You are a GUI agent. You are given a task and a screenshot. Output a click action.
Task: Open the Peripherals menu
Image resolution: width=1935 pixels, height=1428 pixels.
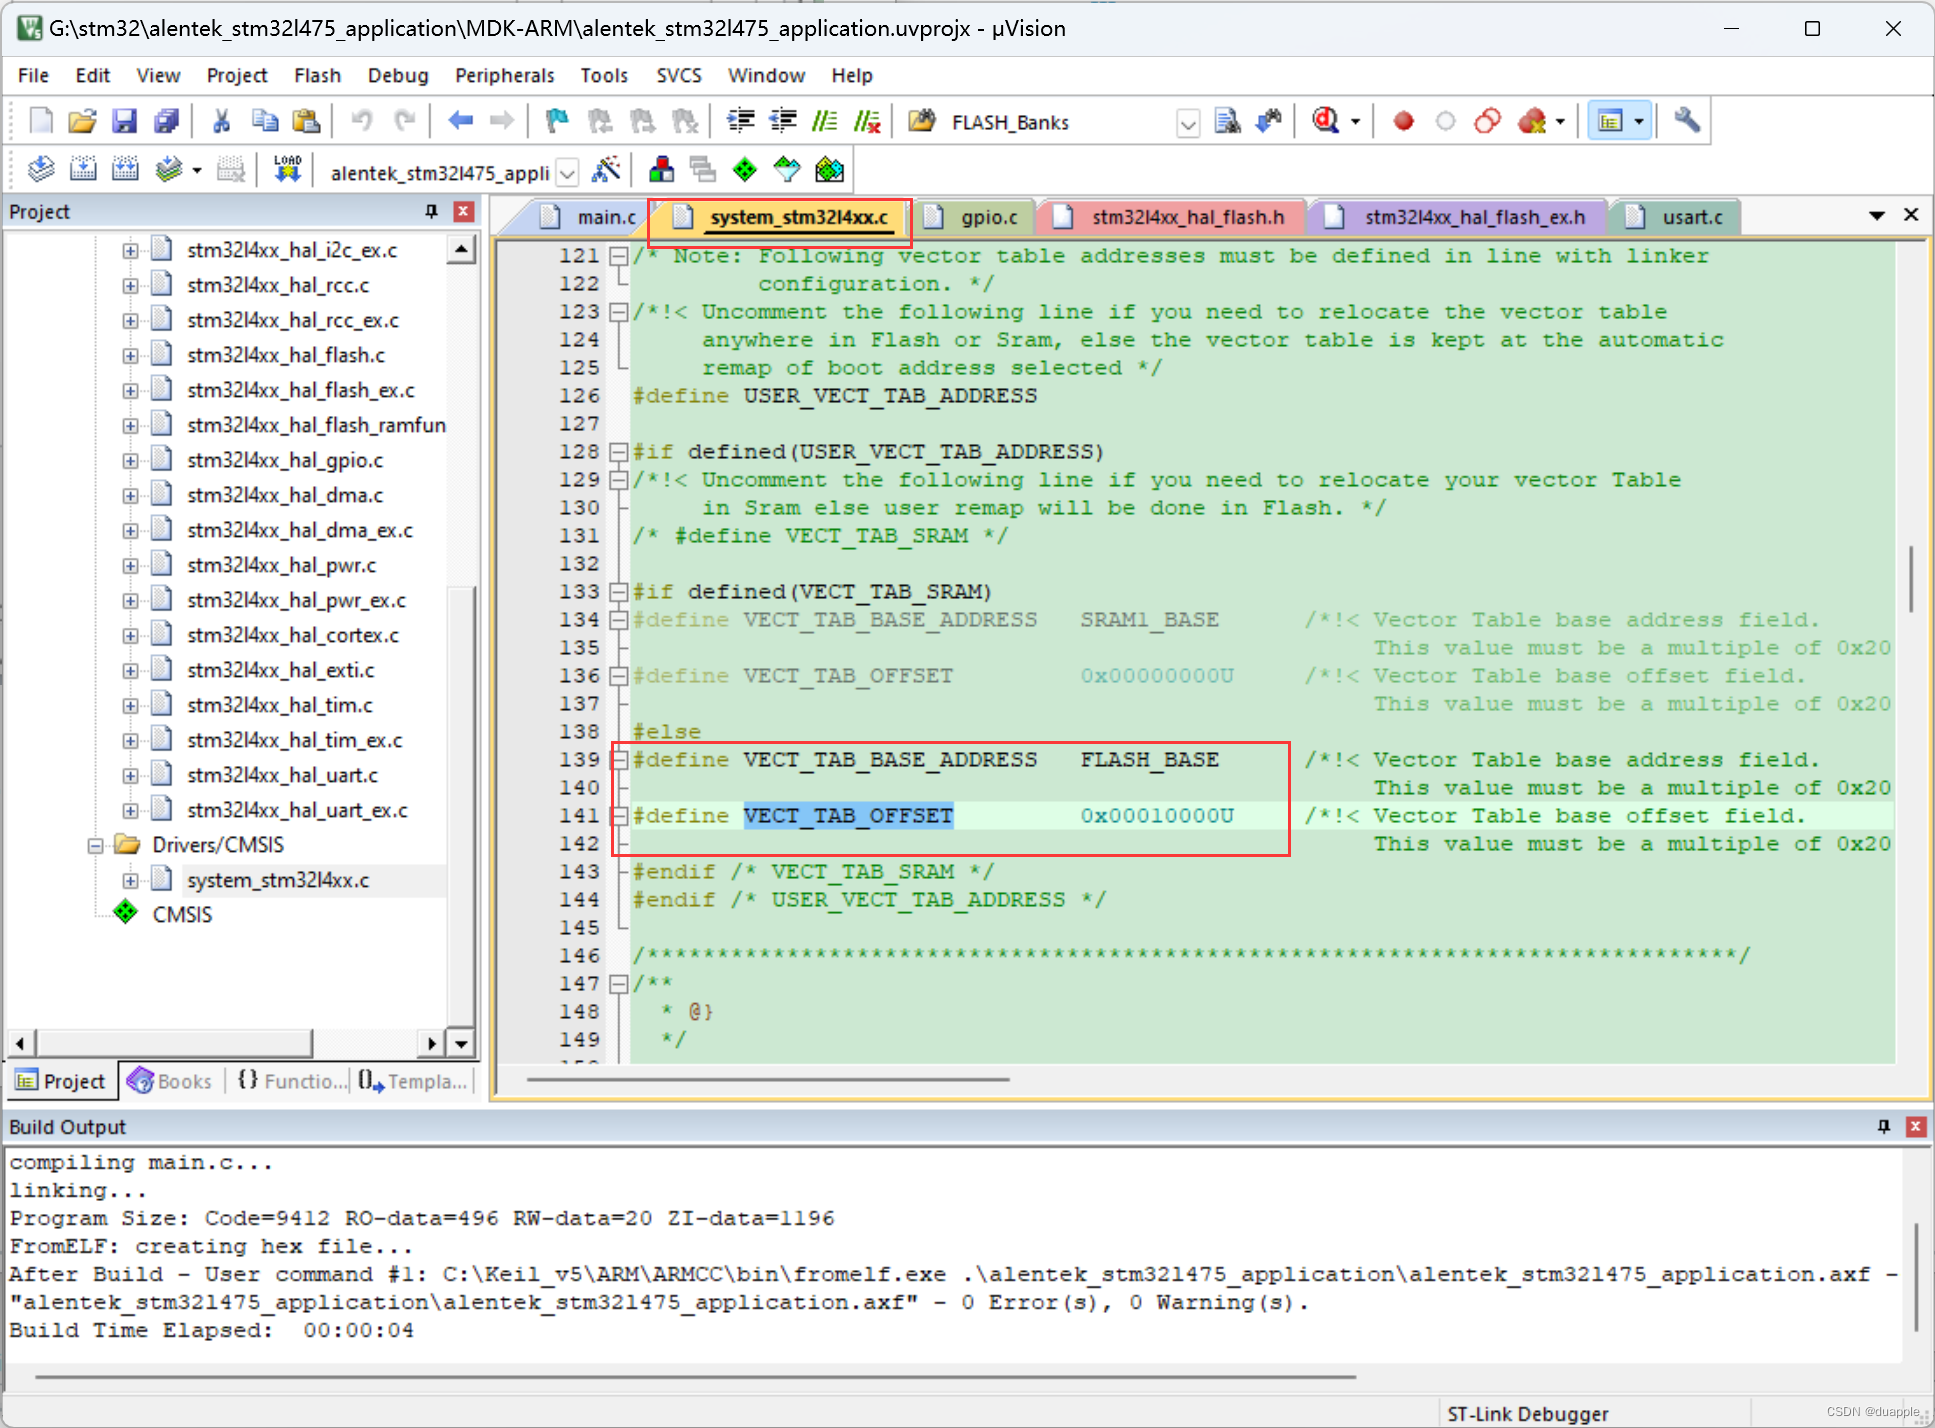504,75
